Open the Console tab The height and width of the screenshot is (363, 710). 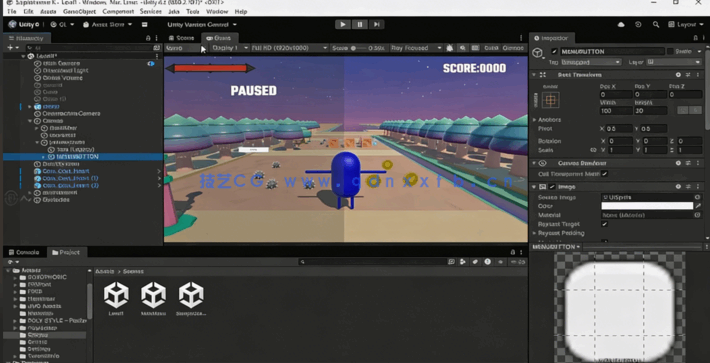pos(24,252)
